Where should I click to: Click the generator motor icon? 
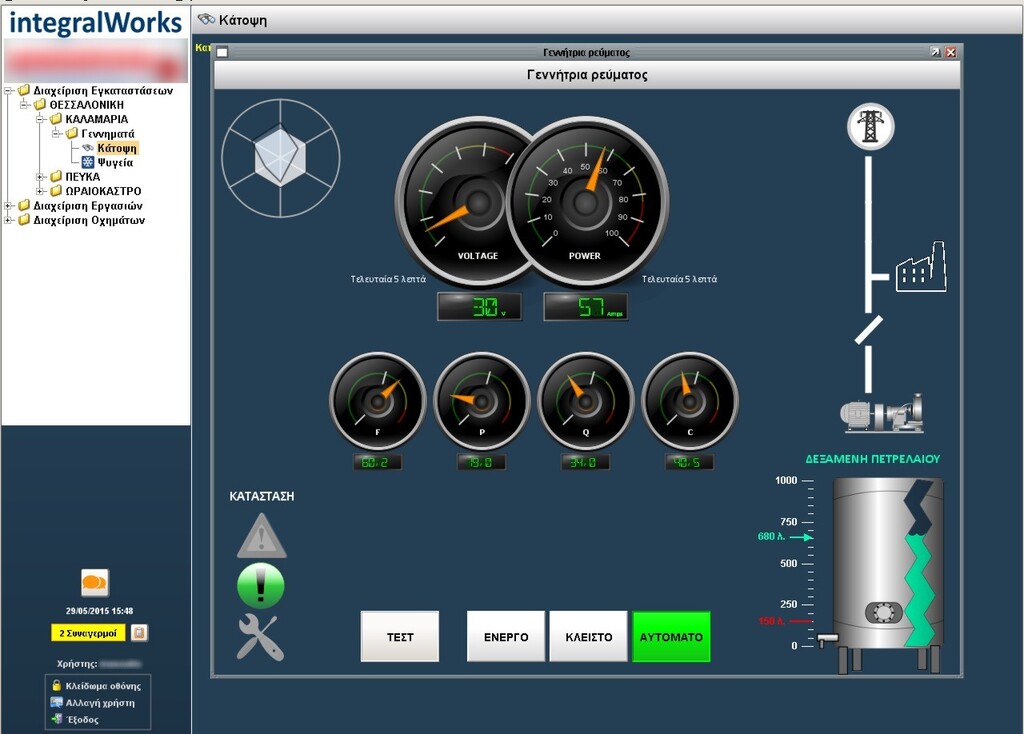point(880,412)
